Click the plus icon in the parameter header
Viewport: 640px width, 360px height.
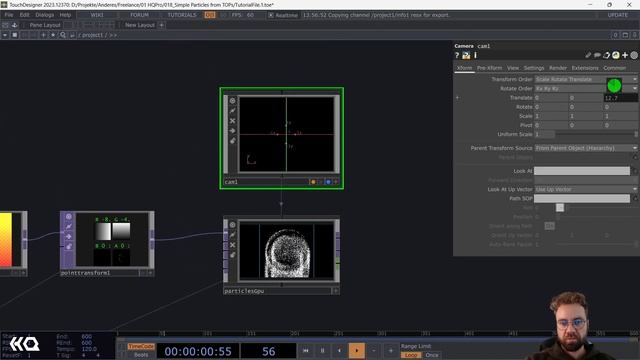coord(625,55)
